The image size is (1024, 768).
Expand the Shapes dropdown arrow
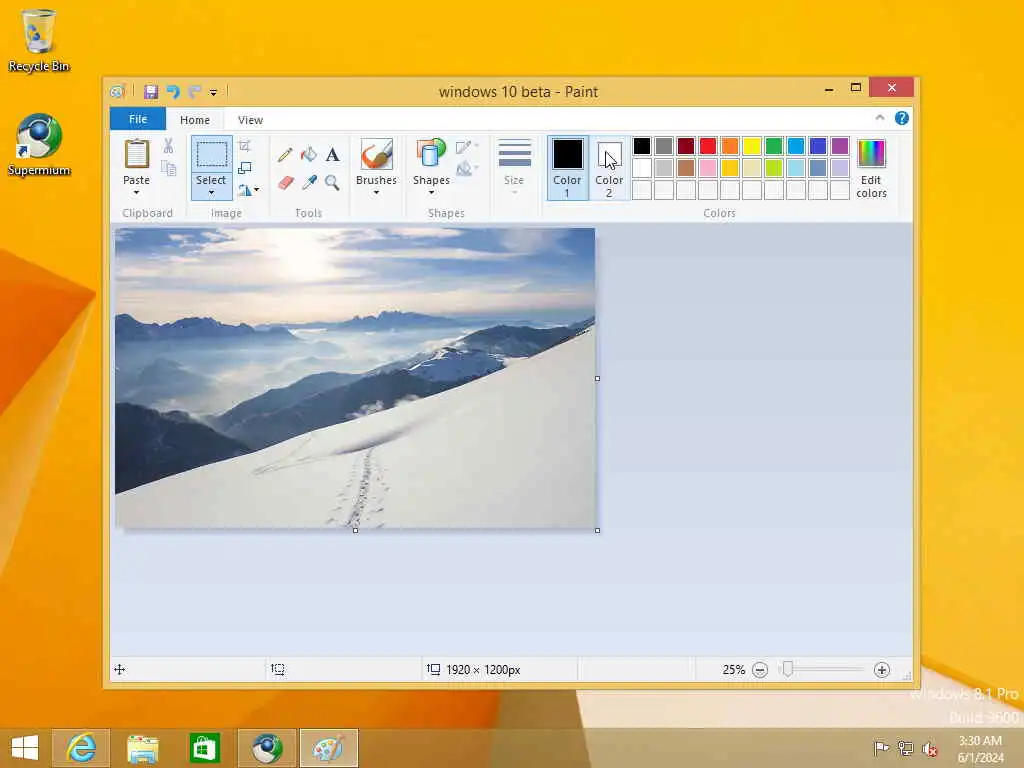[x=431, y=192]
